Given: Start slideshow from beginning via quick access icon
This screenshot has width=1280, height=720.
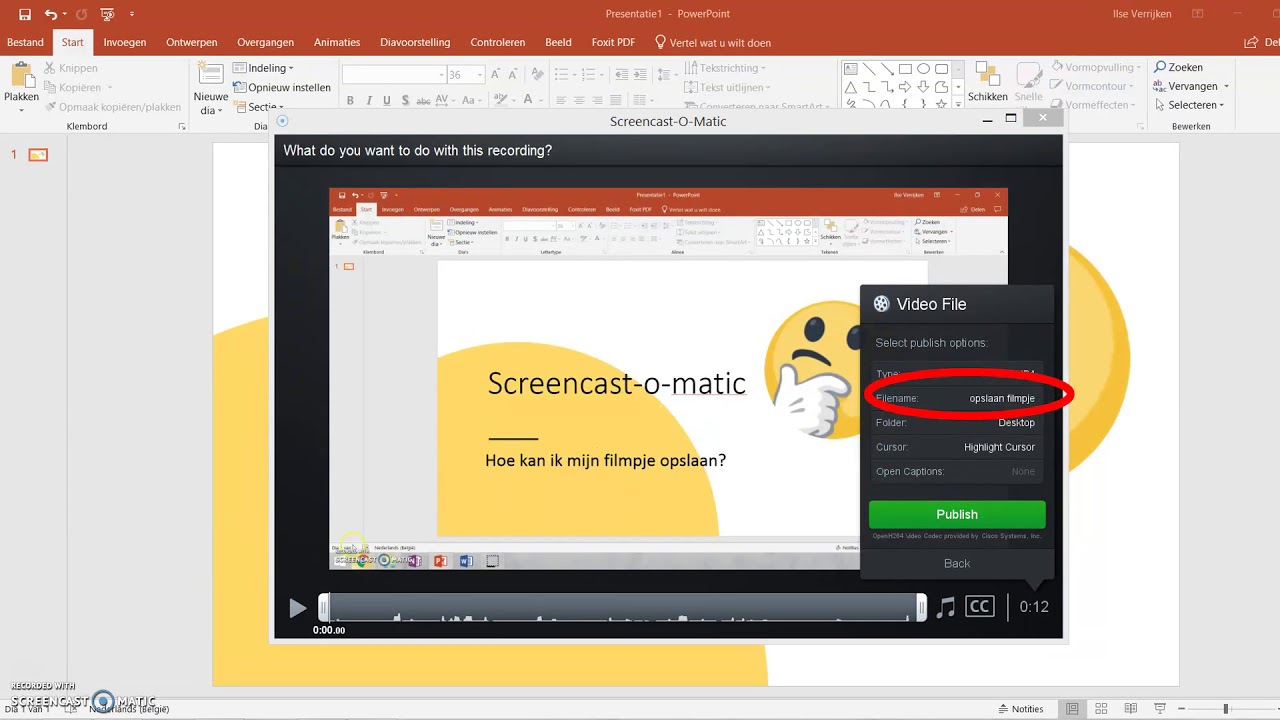Looking at the screenshot, I should (x=107, y=14).
